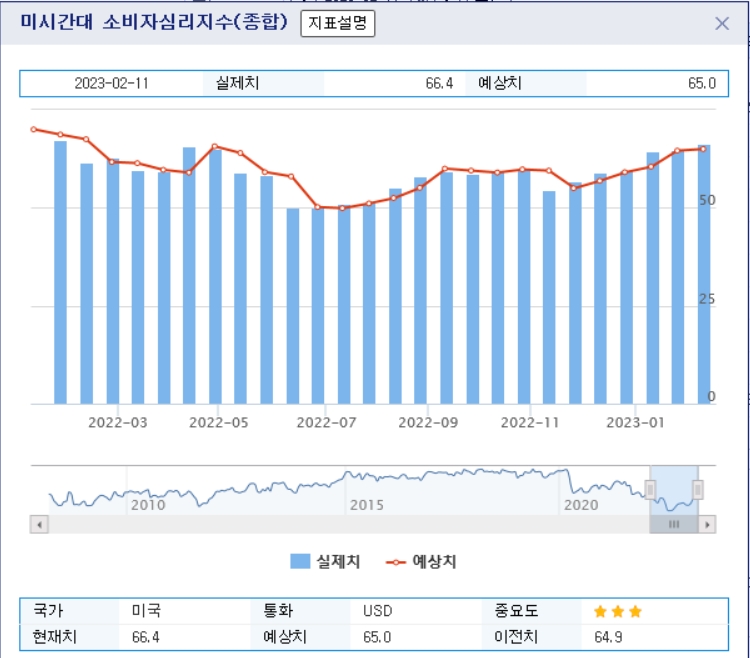Click the bottom table 예상치 value 65.0

[x=377, y=637]
